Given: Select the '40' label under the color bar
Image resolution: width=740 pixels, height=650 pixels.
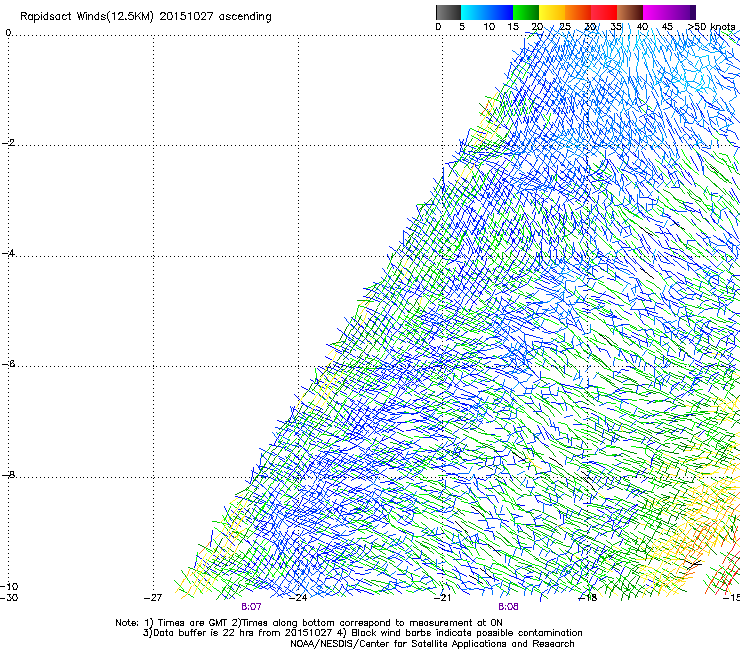Looking at the screenshot, I should pyautogui.click(x=642, y=27).
